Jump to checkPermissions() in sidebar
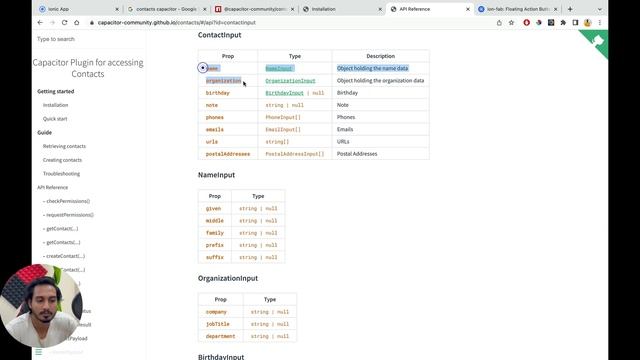The width and height of the screenshot is (640, 360). [x=67, y=201]
